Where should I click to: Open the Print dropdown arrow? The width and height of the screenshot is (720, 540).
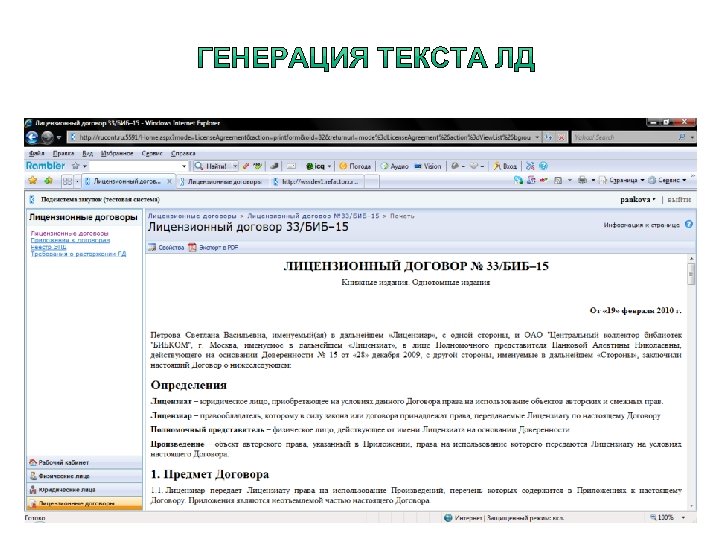click(593, 180)
